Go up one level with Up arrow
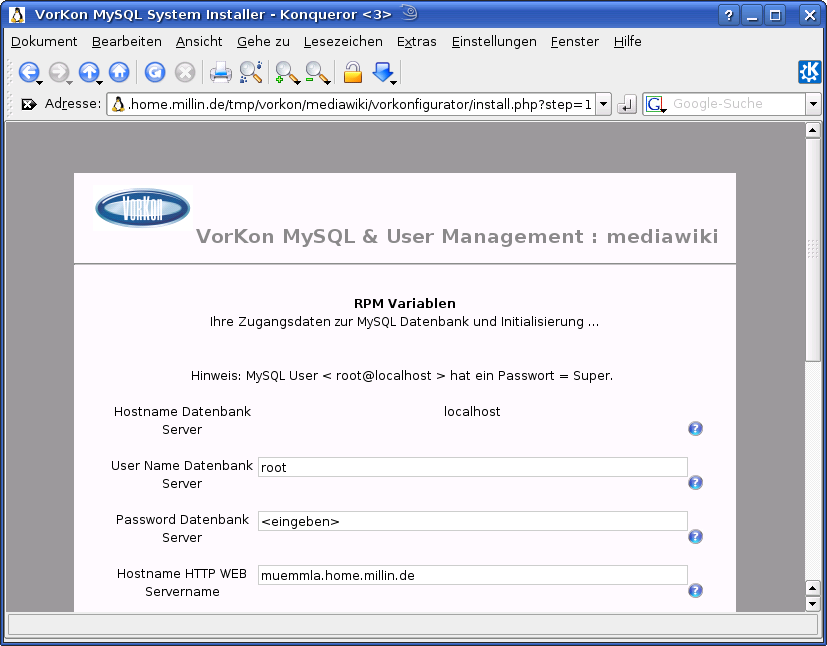 click(x=89, y=72)
